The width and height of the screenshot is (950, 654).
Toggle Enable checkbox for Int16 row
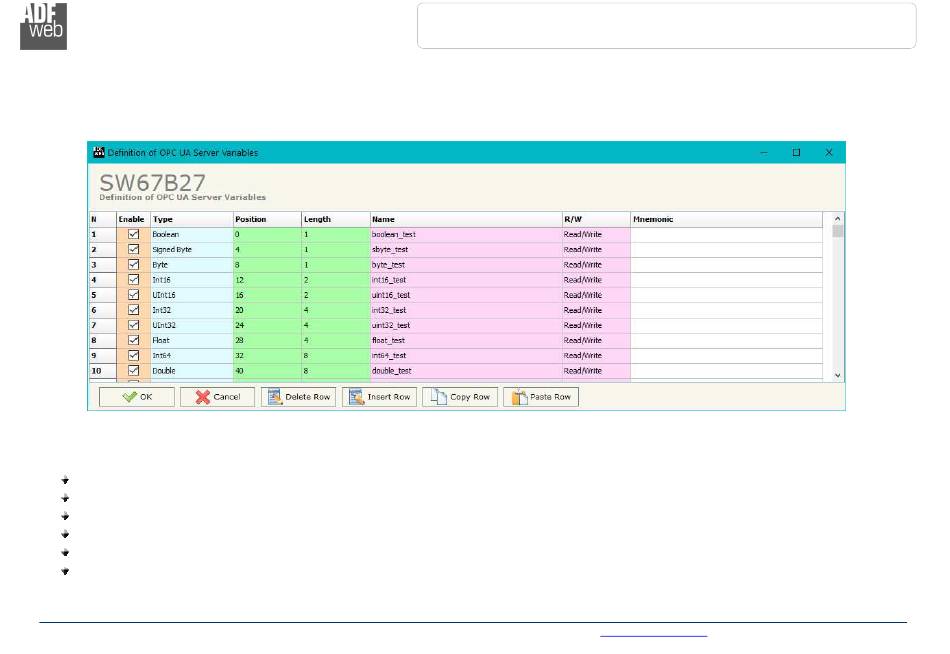[133, 280]
